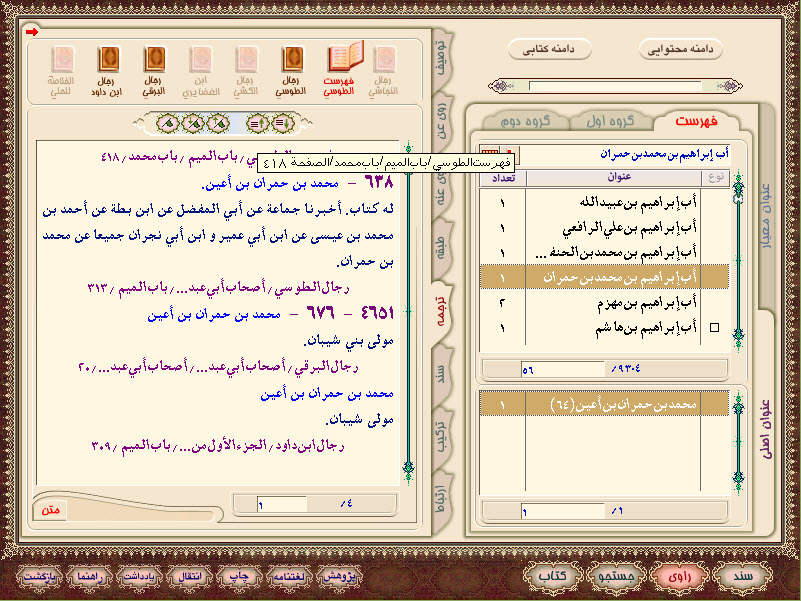Click the red arrow in the text panel corner

pyautogui.click(x=32, y=32)
